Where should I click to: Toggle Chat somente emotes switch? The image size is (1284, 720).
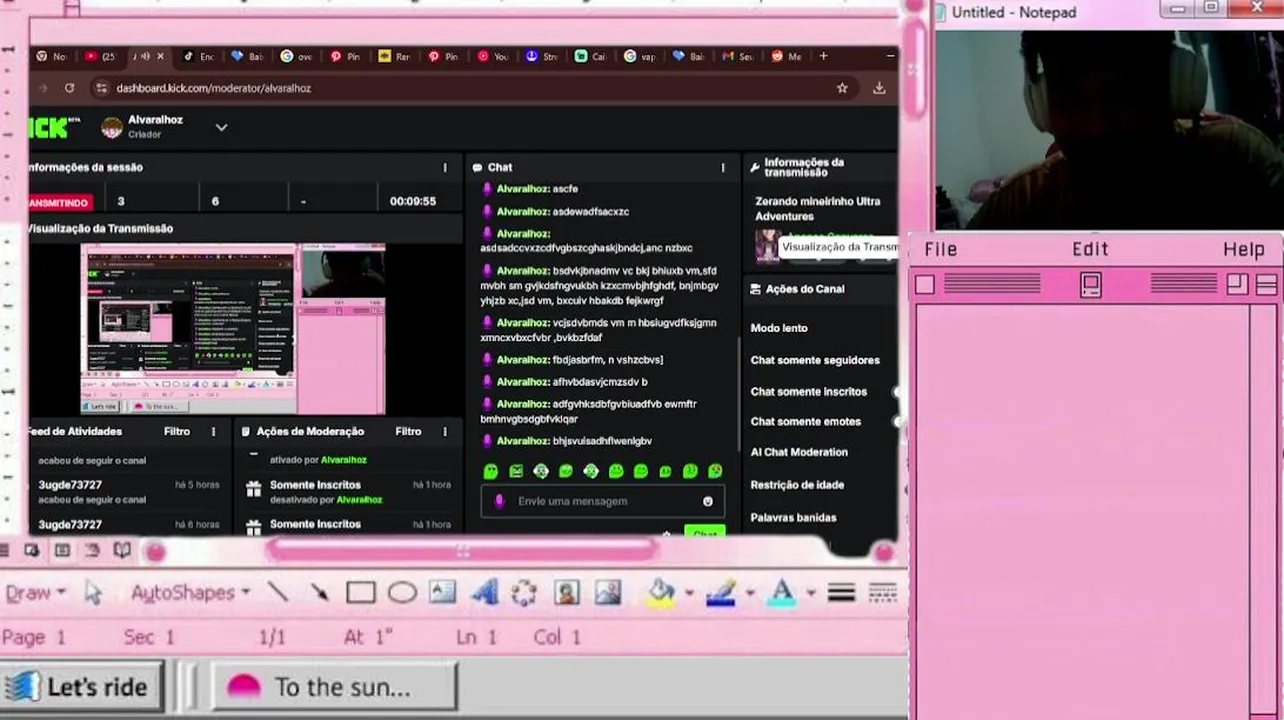(895, 422)
